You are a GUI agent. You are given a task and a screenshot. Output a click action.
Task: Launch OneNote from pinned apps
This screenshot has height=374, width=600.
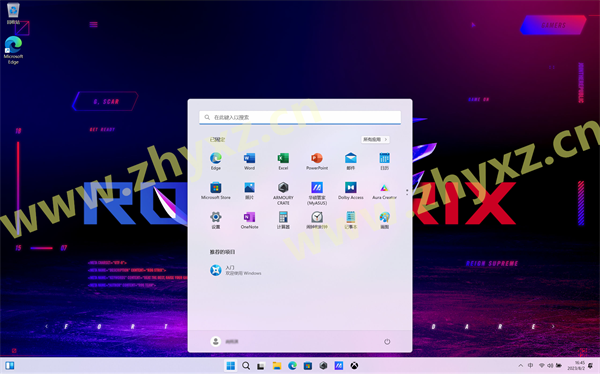[249, 220]
